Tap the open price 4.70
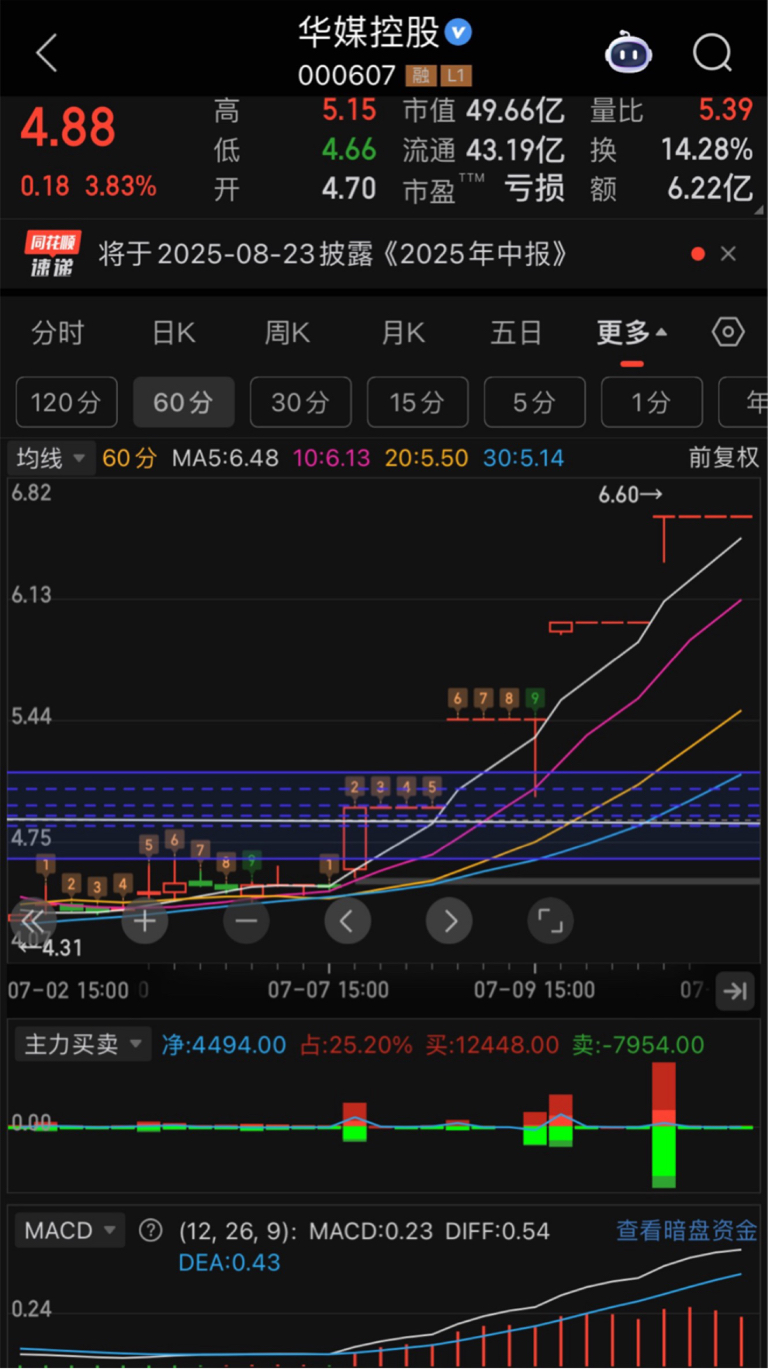Screen dimensions: 768x1369 (349, 188)
